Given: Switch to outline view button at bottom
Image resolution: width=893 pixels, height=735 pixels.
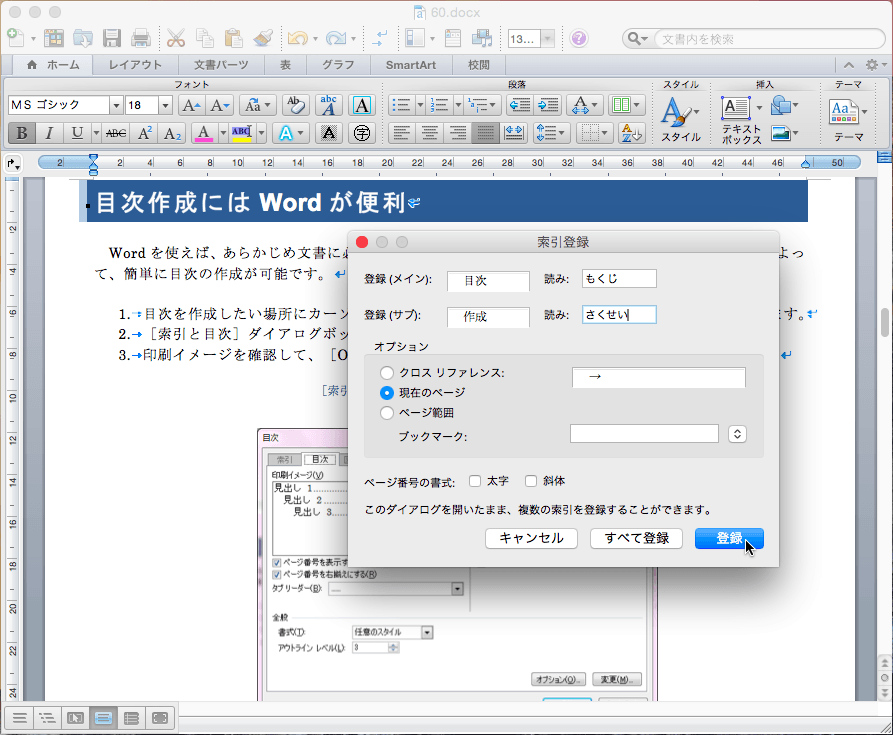Looking at the screenshot, I should pos(47,718).
